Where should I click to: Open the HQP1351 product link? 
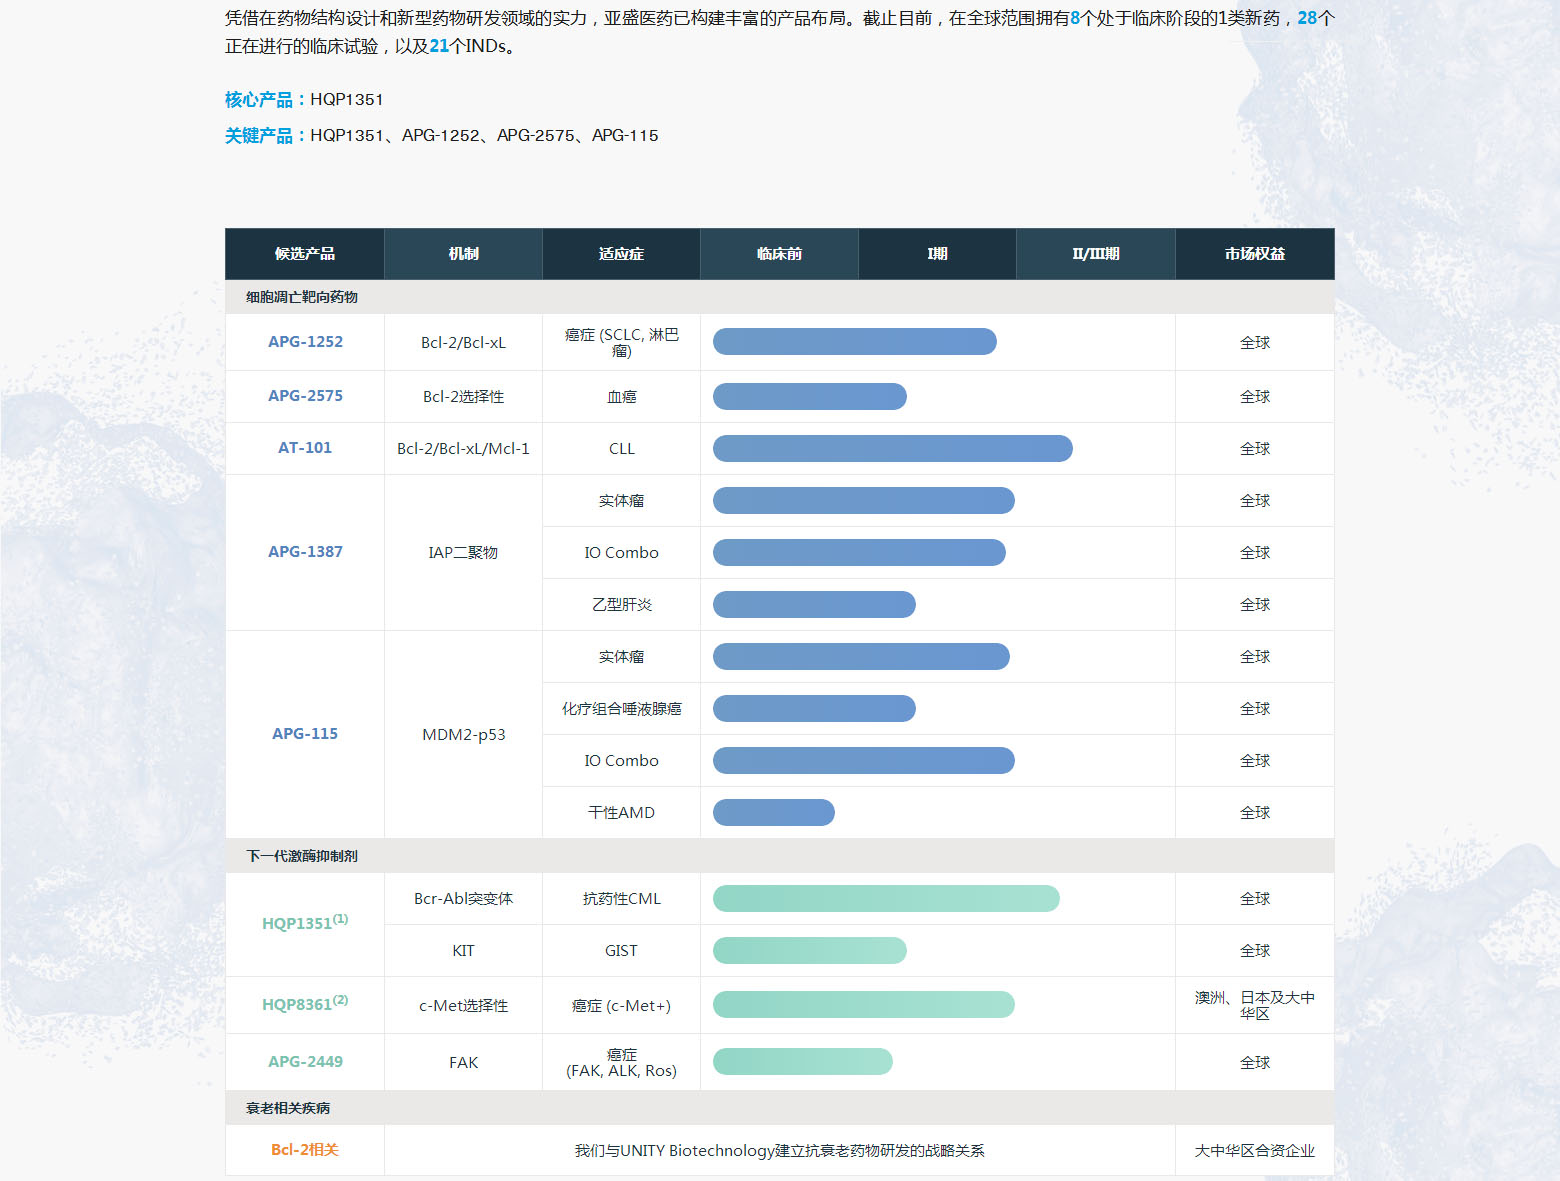(x=305, y=922)
